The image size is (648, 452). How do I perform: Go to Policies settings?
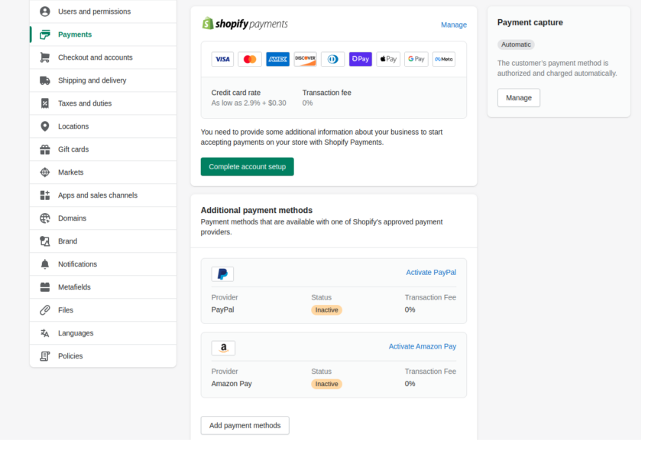point(103,356)
